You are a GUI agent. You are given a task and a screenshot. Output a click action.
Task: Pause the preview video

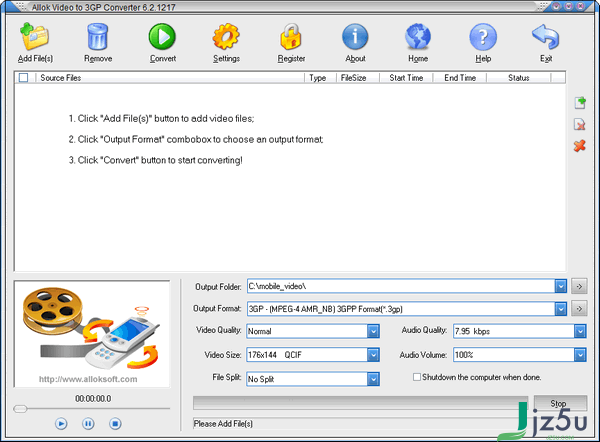(x=88, y=424)
